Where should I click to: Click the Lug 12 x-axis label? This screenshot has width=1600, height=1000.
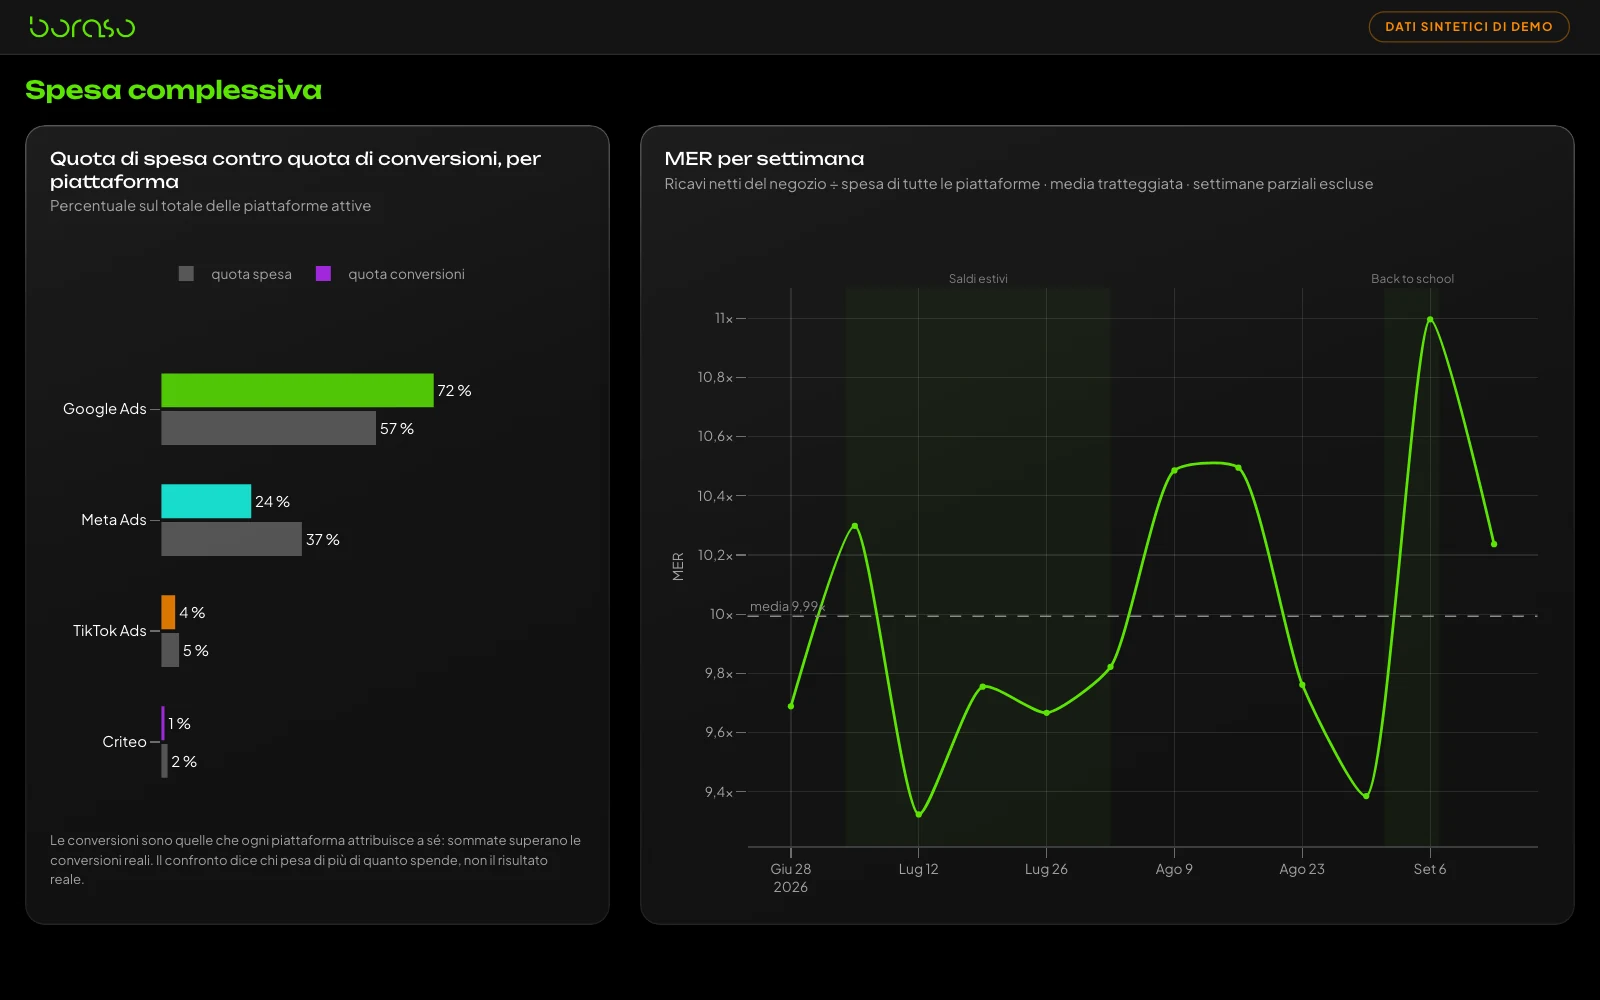pos(918,869)
